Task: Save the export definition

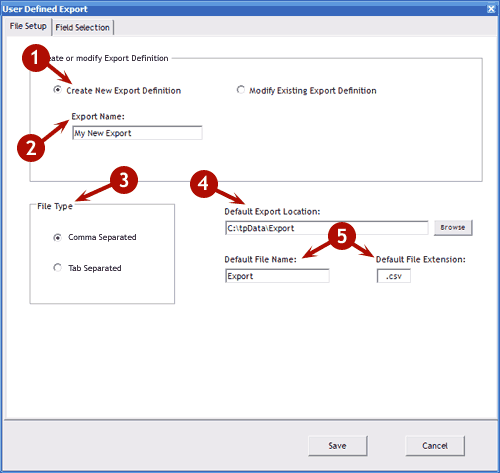Action: click(338, 446)
